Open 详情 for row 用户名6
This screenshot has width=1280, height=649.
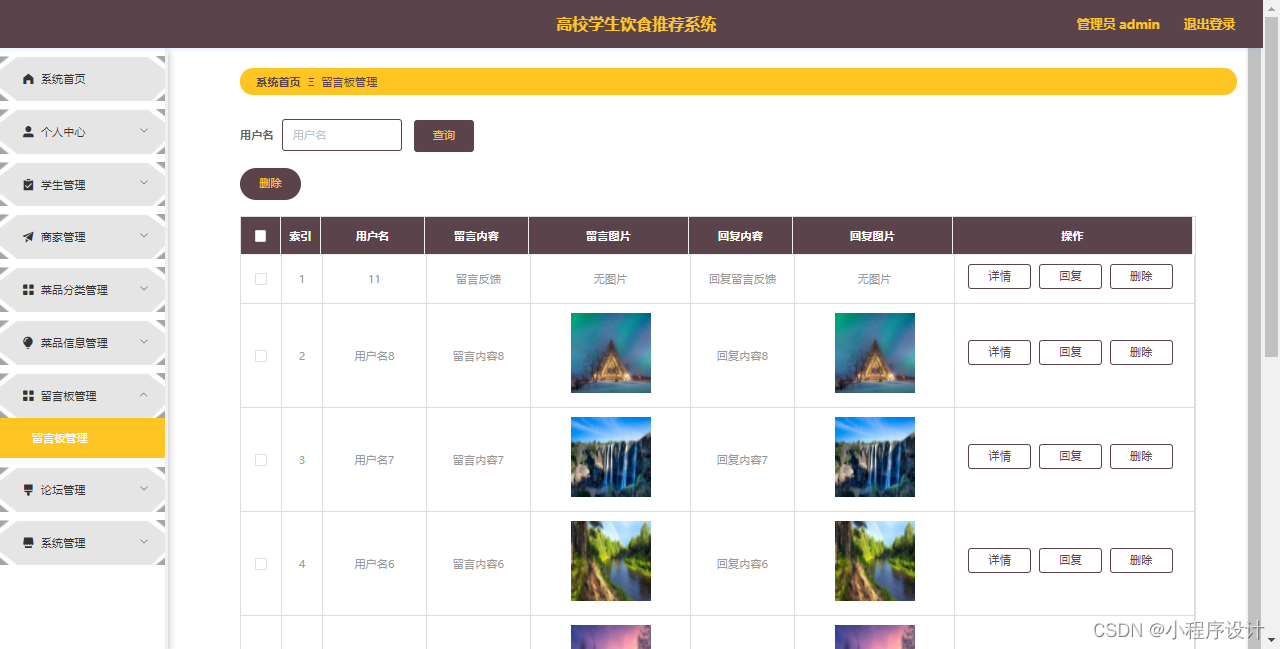coord(999,561)
